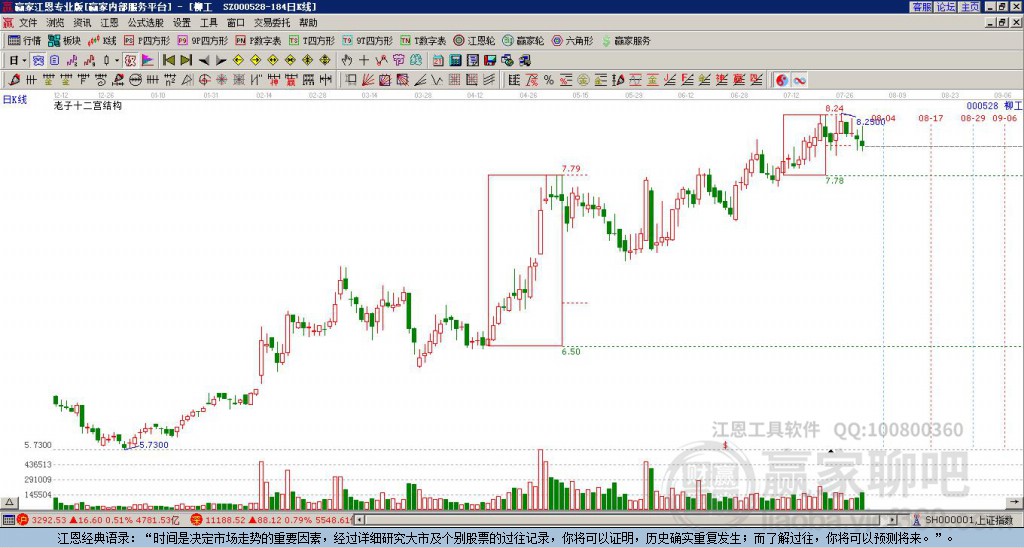This screenshot has width=1024, height=548.
Task: Open the P数字表 tool
Action: coord(258,40)
